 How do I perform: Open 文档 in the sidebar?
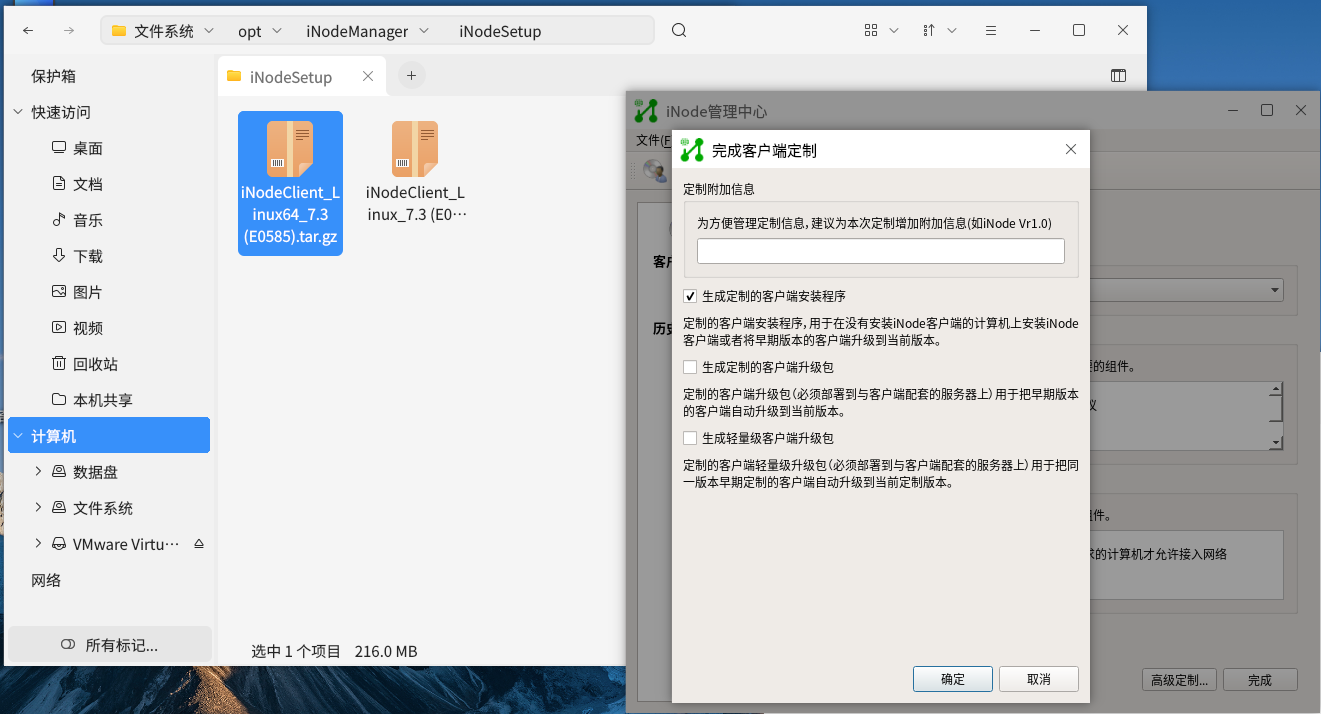(88, 184)
